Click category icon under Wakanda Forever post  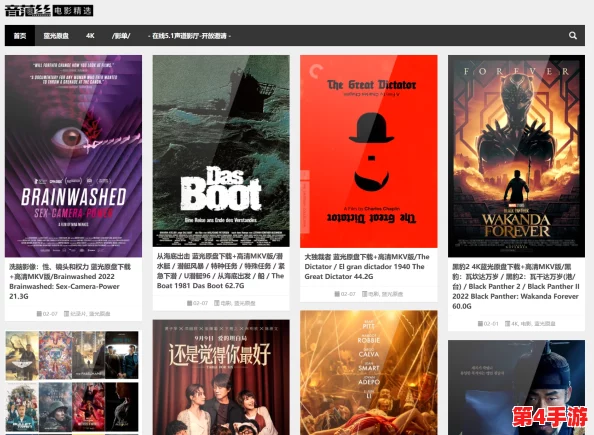(x=507, y=324)
